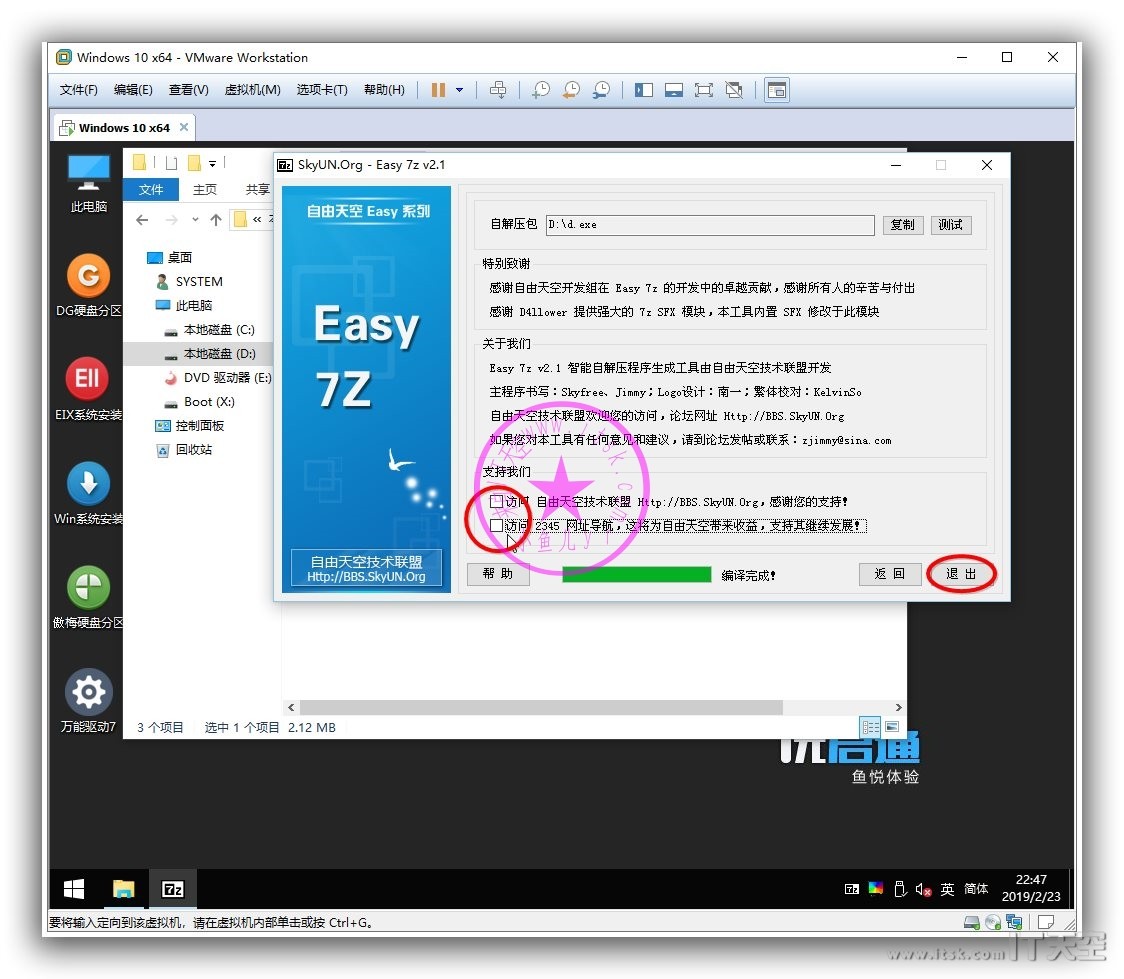Go back in the Explorer window
This screenshot has height=979, width=1124.
142,220
